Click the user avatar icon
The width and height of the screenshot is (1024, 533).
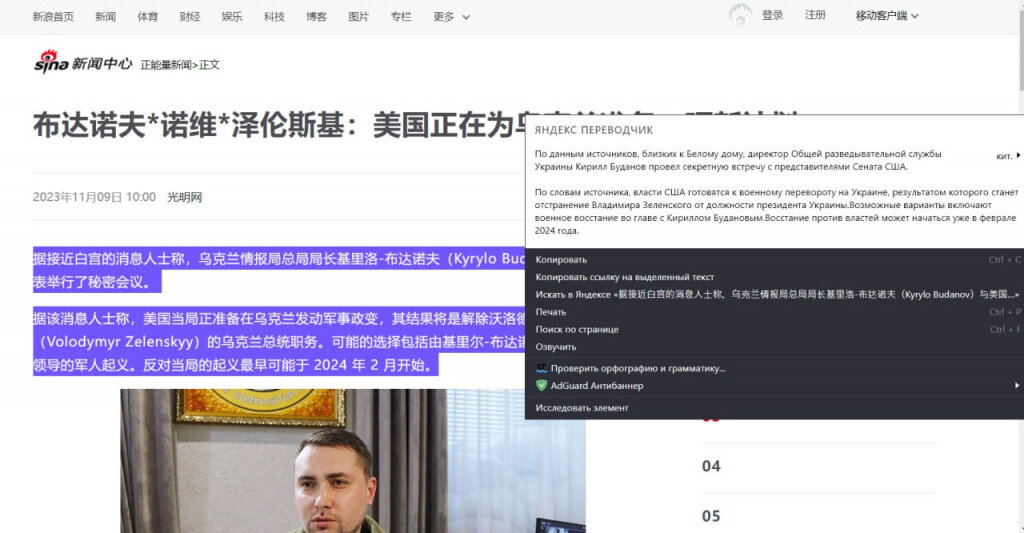click(x=740, y=15)
